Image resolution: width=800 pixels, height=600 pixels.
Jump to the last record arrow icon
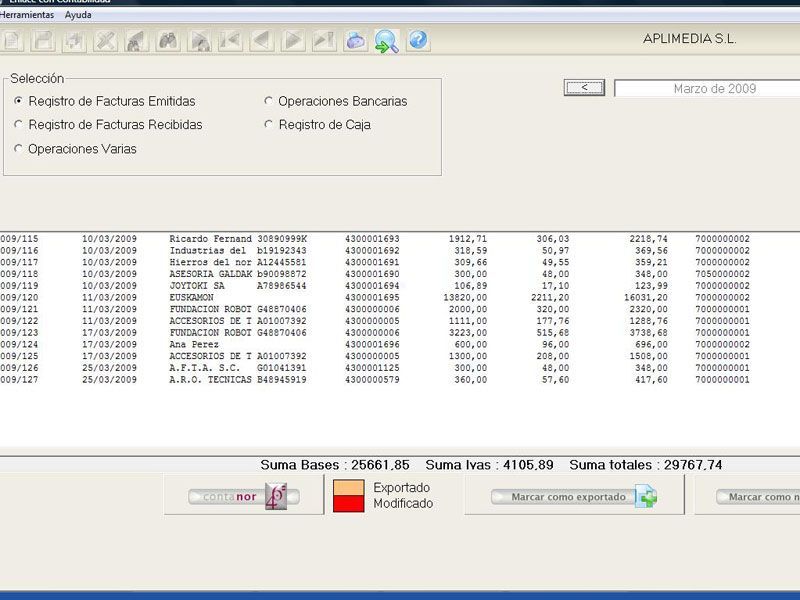(324, 41)
